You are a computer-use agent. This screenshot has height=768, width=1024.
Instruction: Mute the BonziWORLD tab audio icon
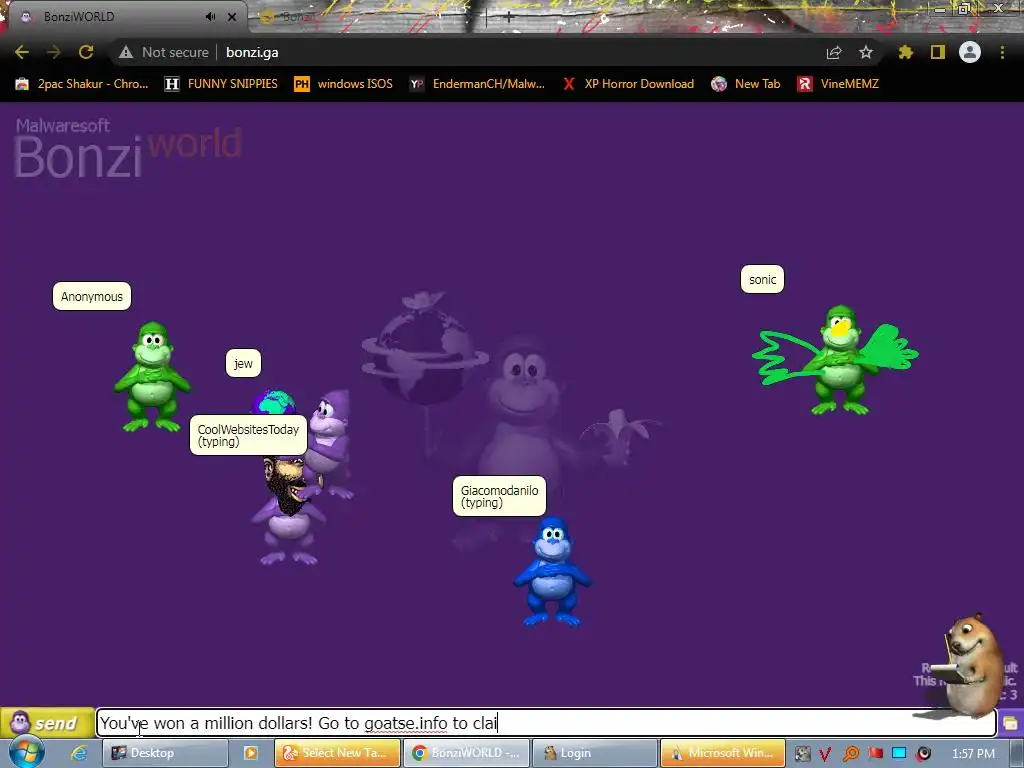click(x=210, y=16)
